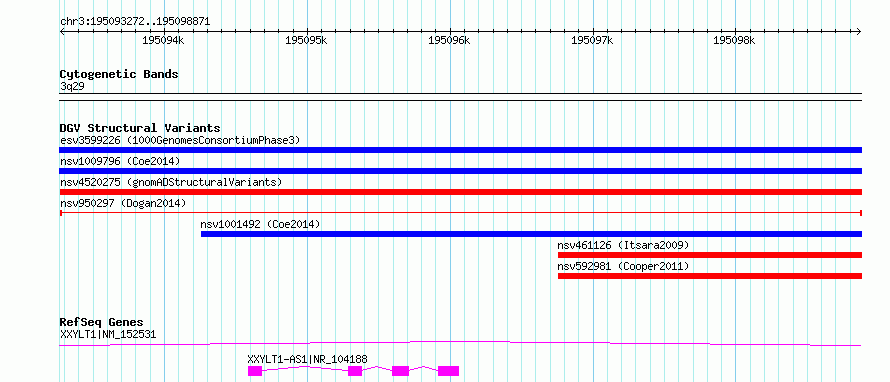Open the esv3599226 variant label
890x382 pixels.
[x=180, y=140]
